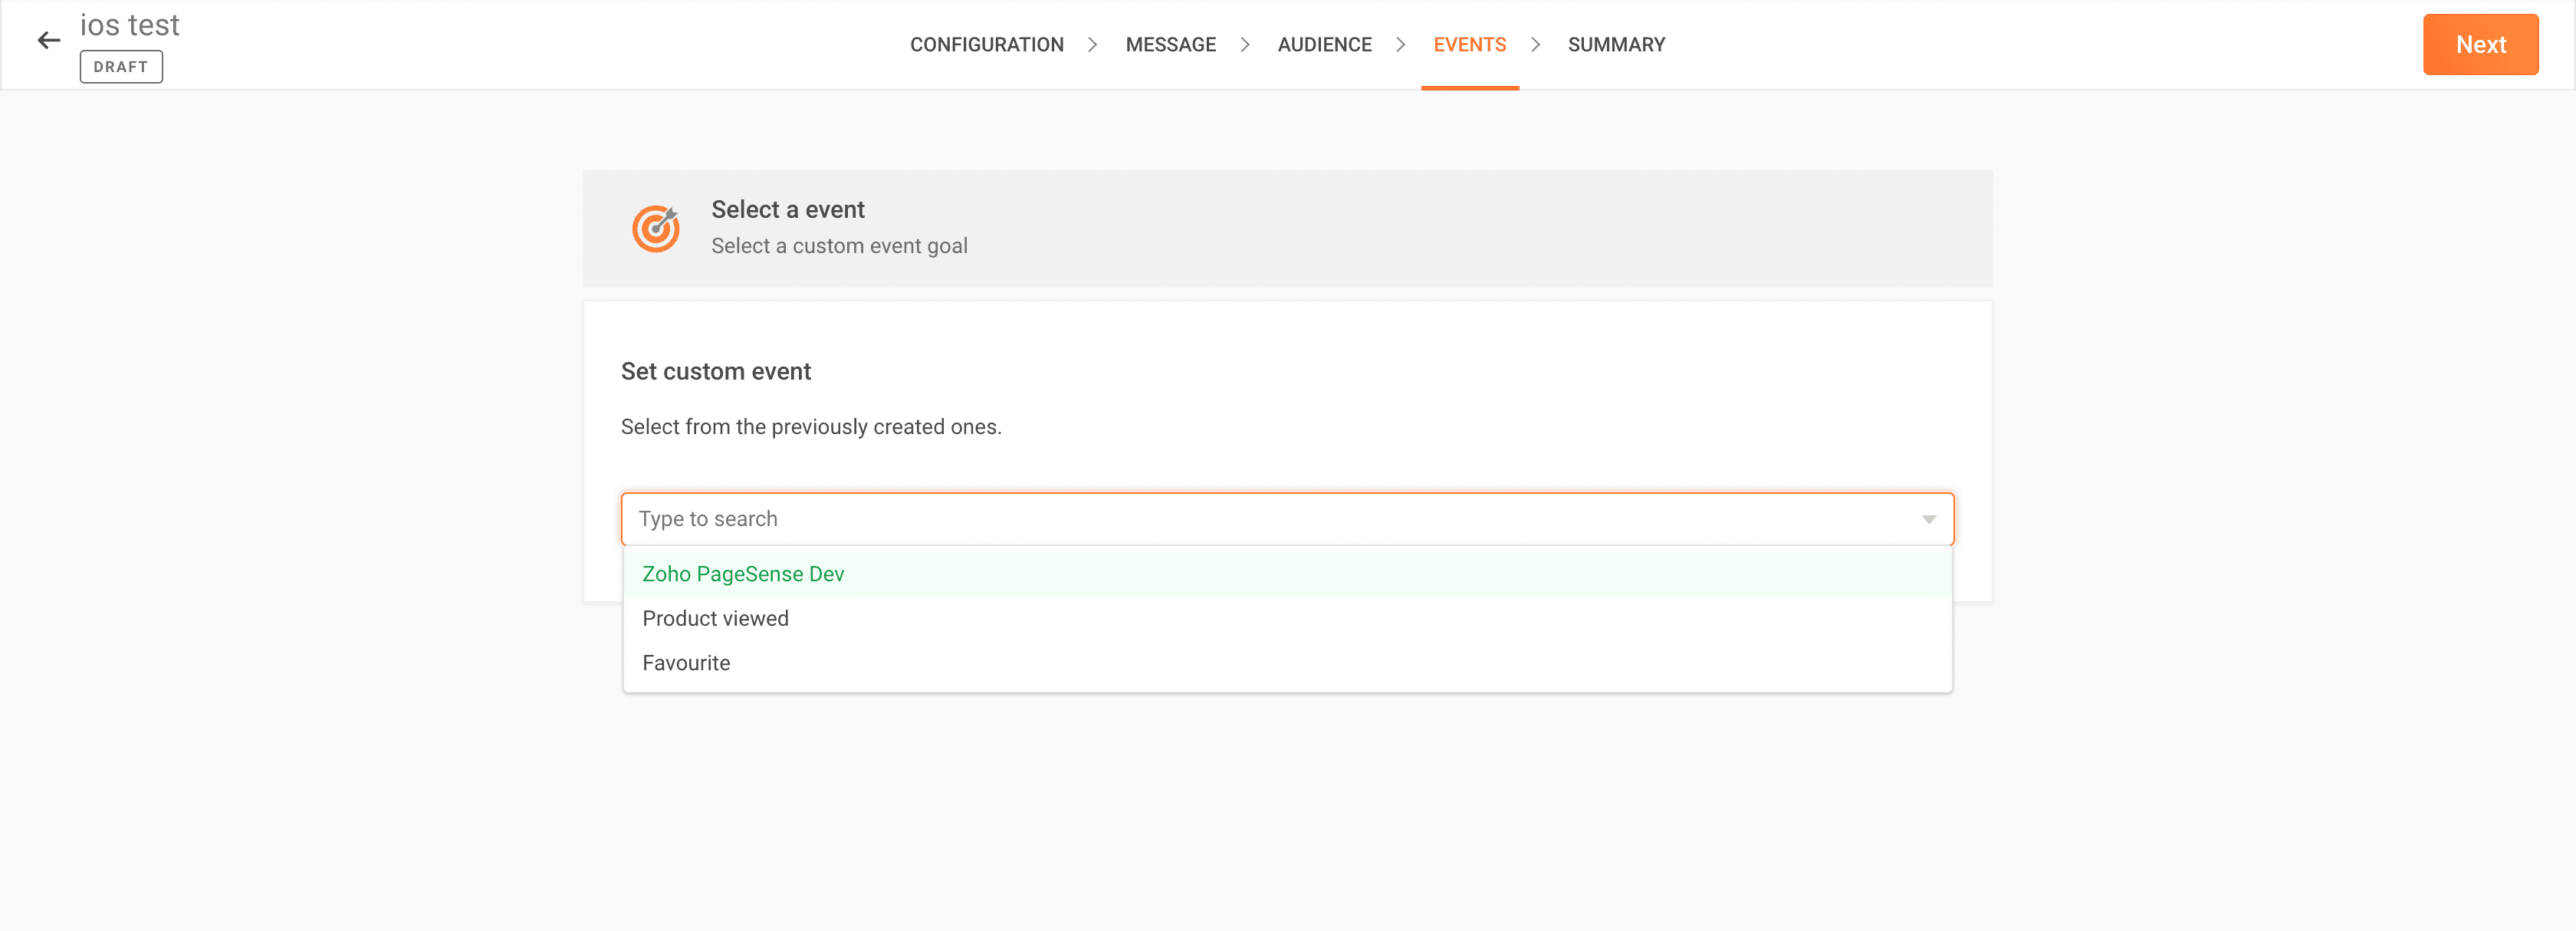Screen dimensions: 2576x931
Task: Focus the Type to search field
Action: tap(1270, 519)
